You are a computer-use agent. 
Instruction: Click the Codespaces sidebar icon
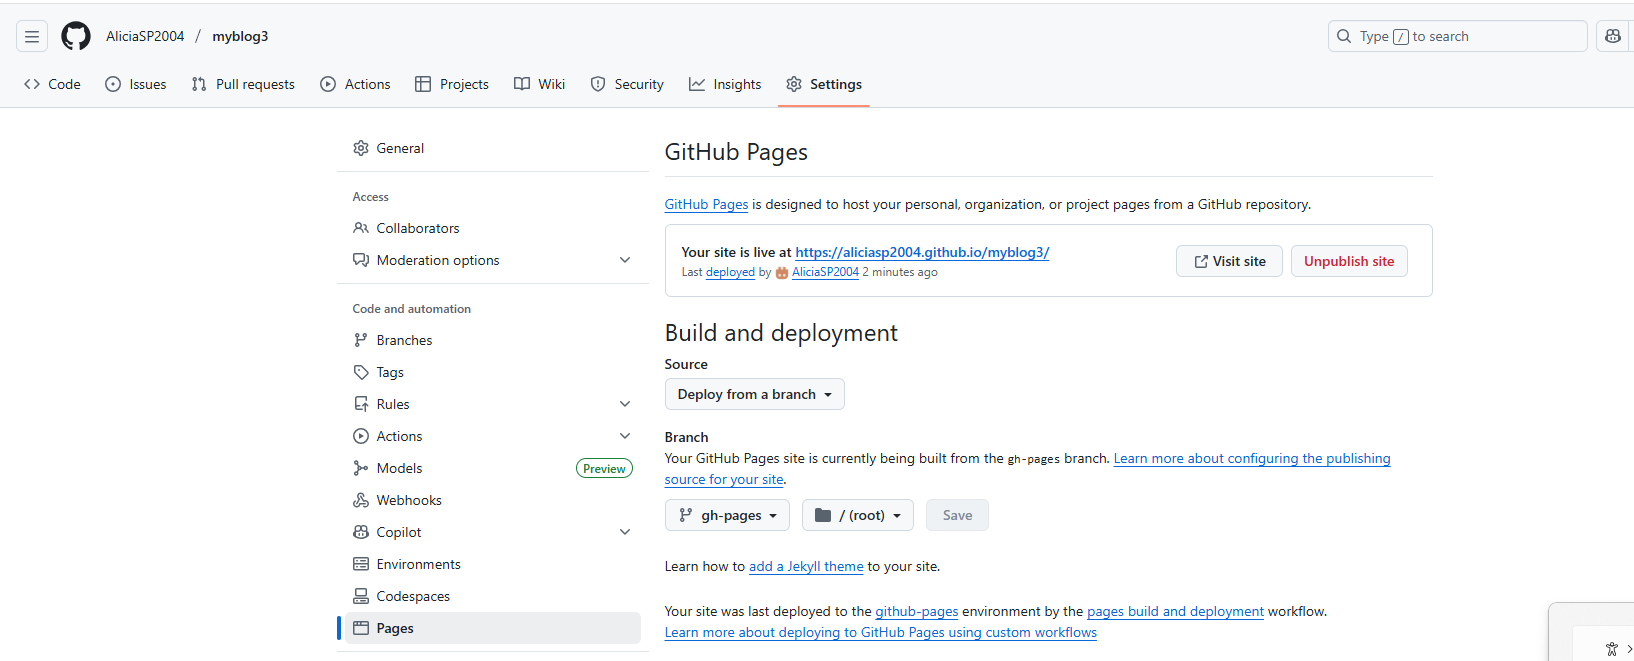click(361, 596)
